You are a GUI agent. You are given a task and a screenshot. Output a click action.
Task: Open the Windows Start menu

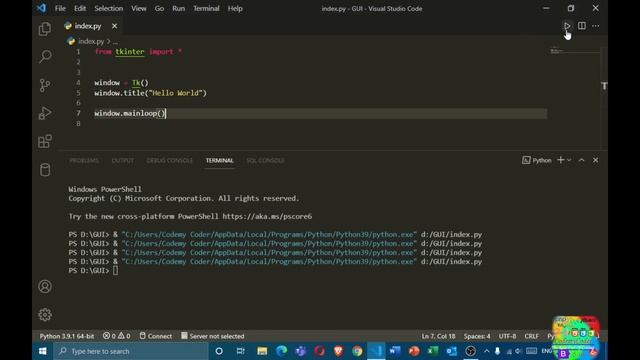42,351
